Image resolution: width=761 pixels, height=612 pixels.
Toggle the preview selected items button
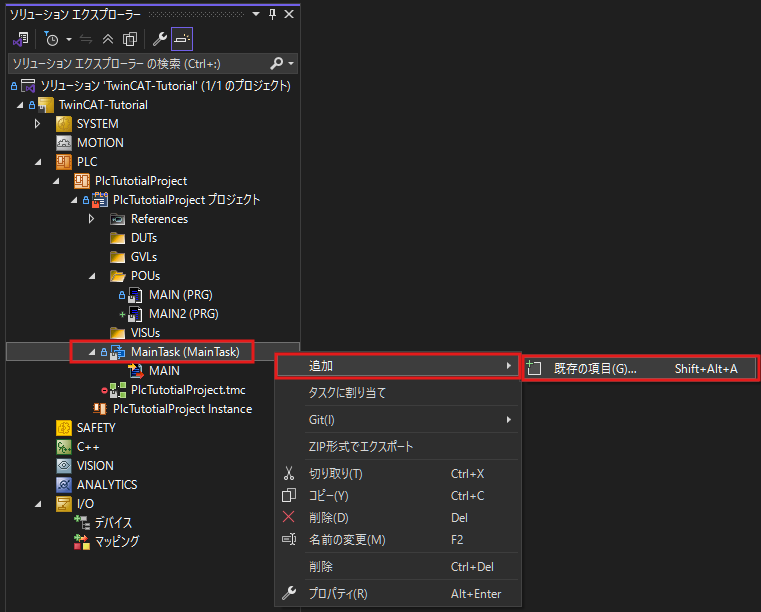(x=182, y=39)
